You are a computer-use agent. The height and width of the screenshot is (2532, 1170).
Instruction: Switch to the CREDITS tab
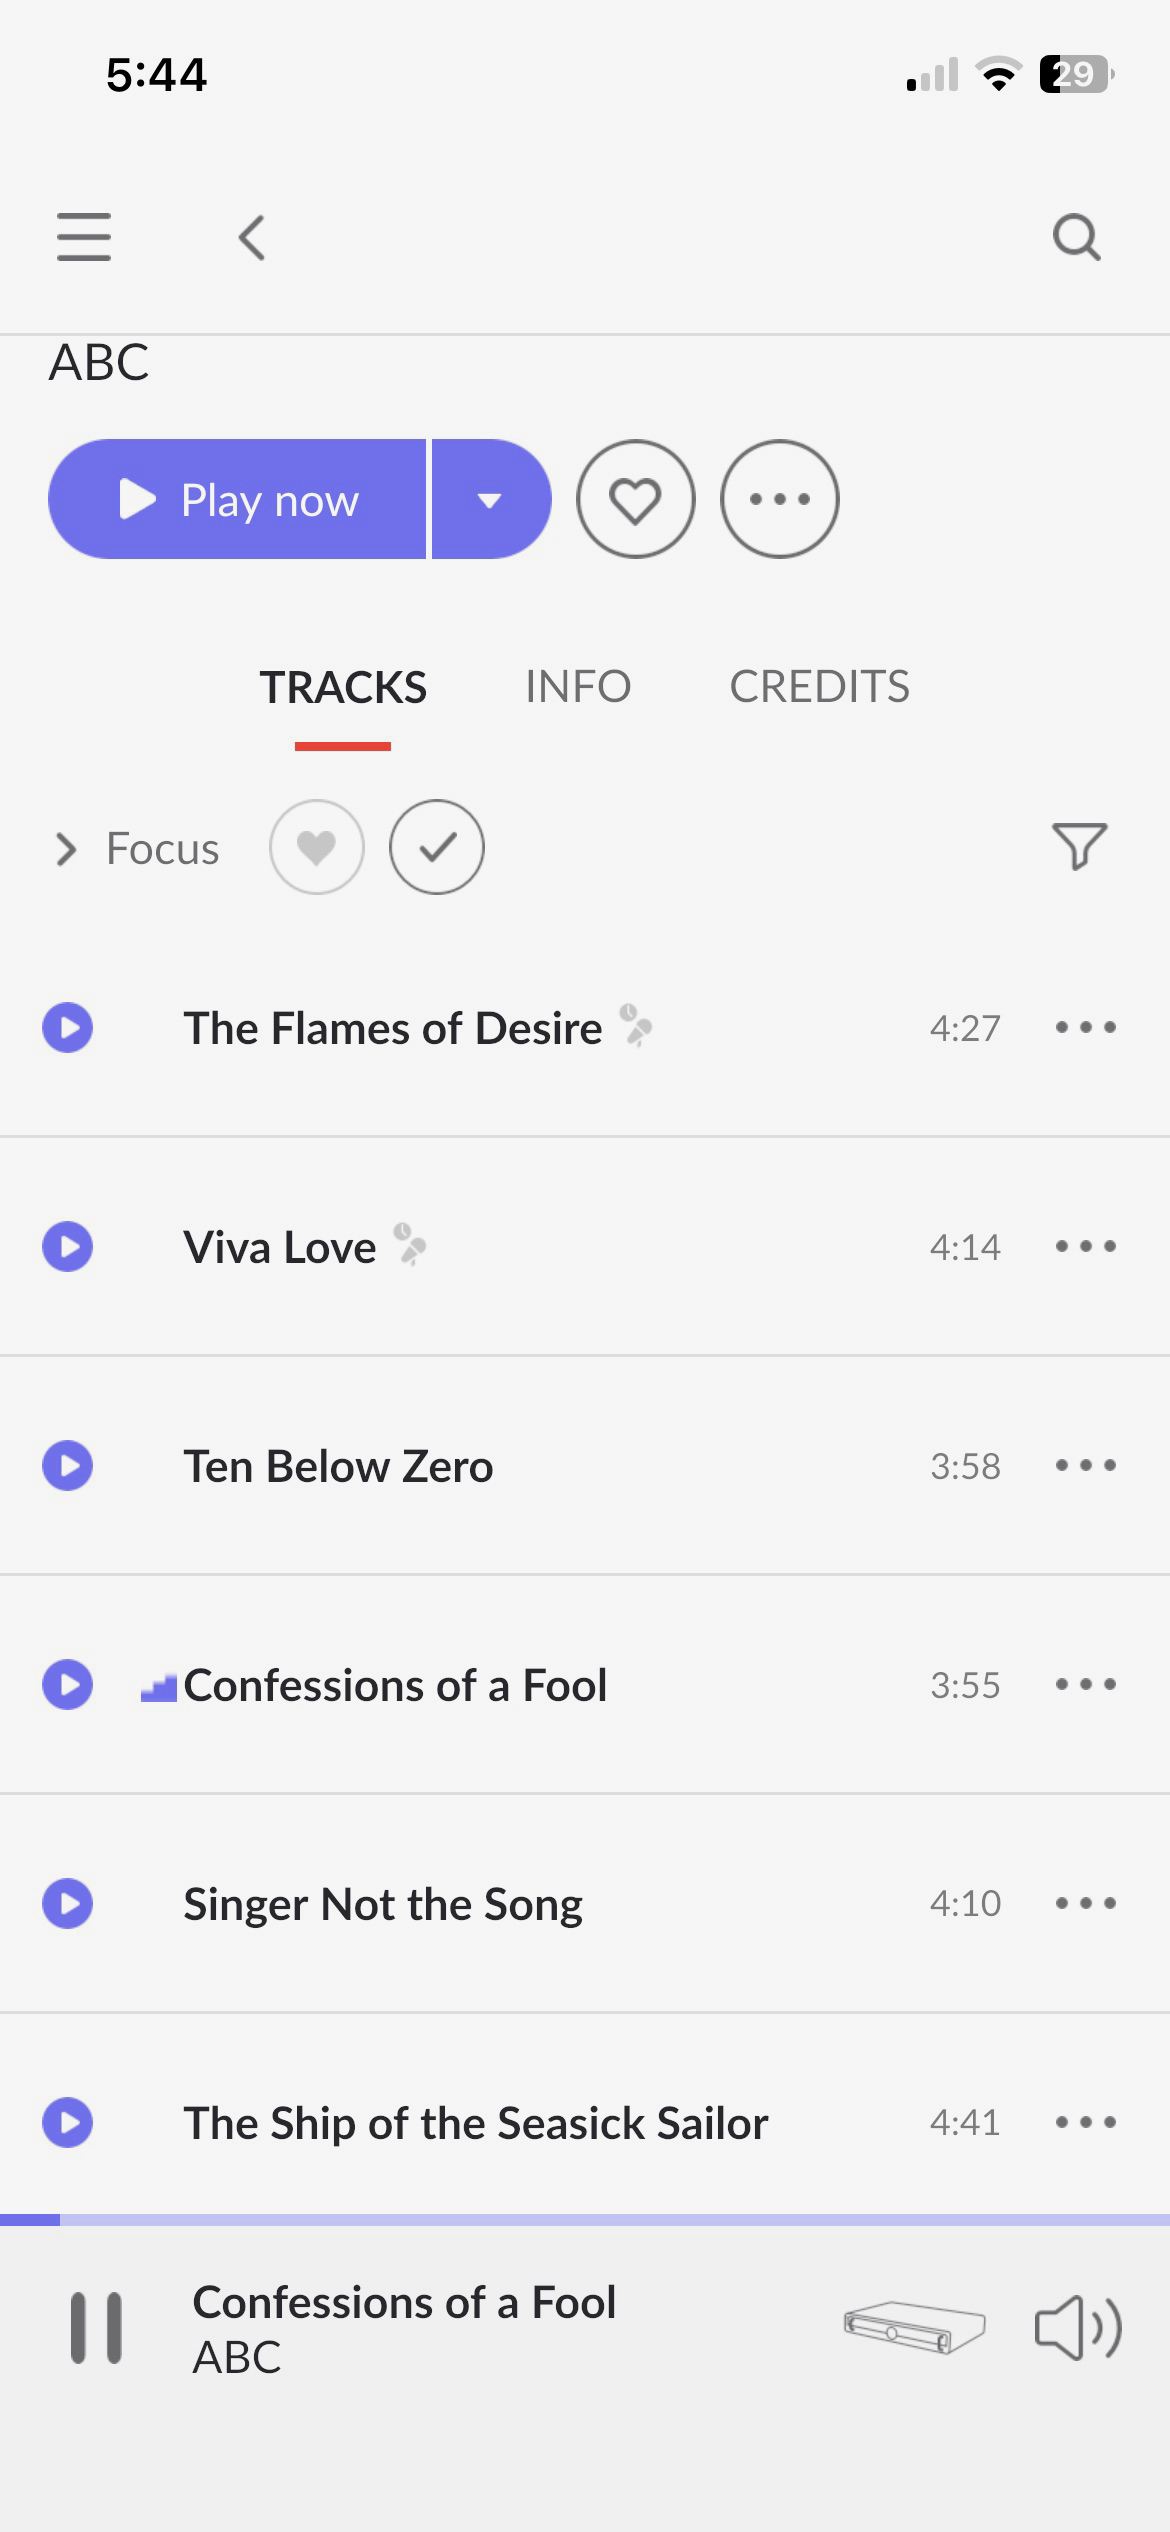point(819,686)
